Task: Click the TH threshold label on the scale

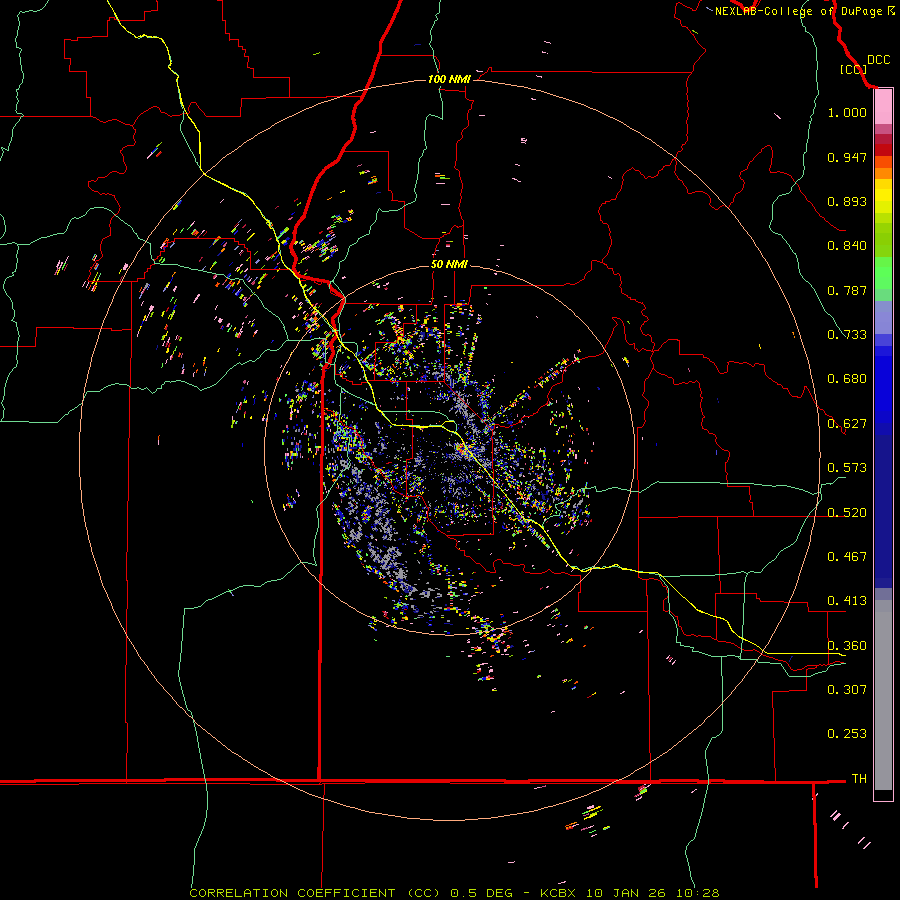Action: click(x=859, y=779)
